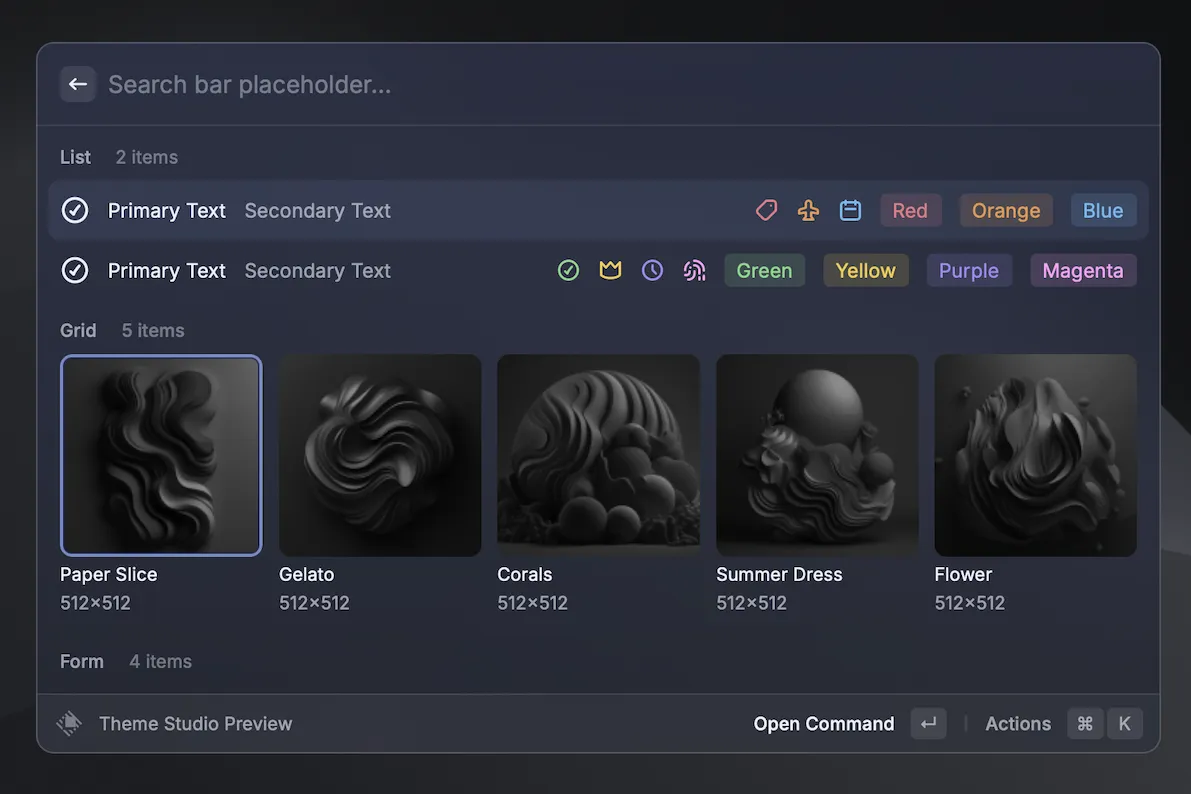The height and width of the screenshot is (794, 1191).
Task: Select the orange airplane icon
Action: [808, 210]
